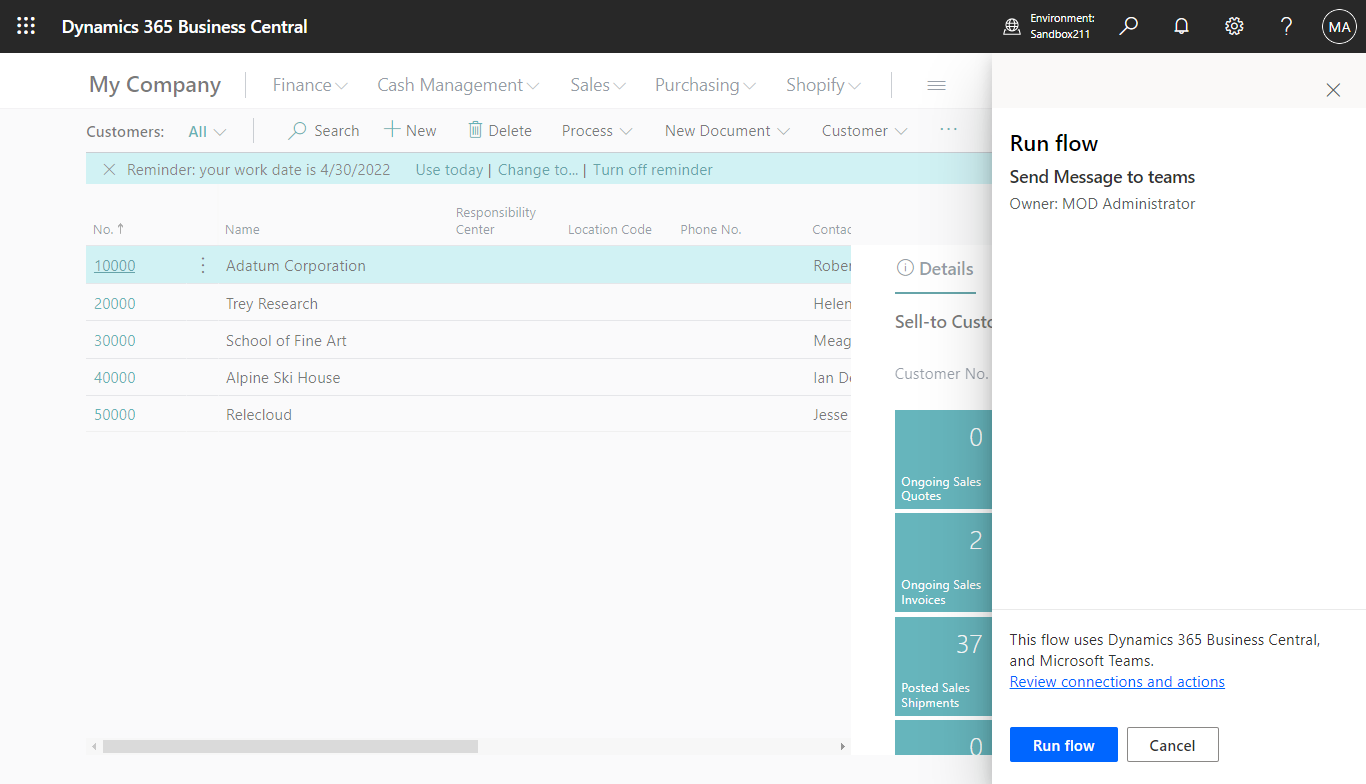Open the Microsoft 365 app launcher grid

tap(25, 26)
